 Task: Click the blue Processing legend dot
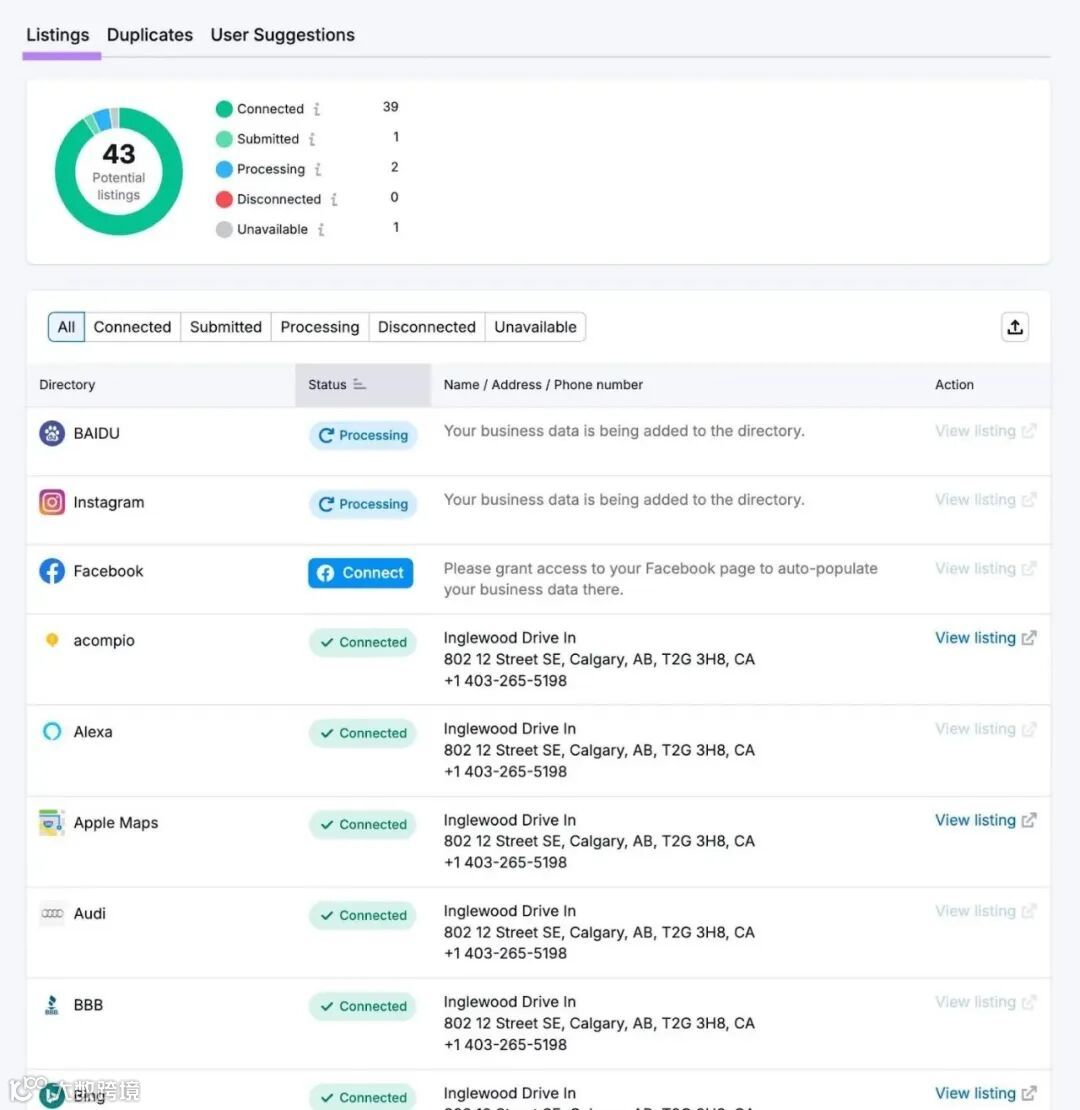pos(224,169)
